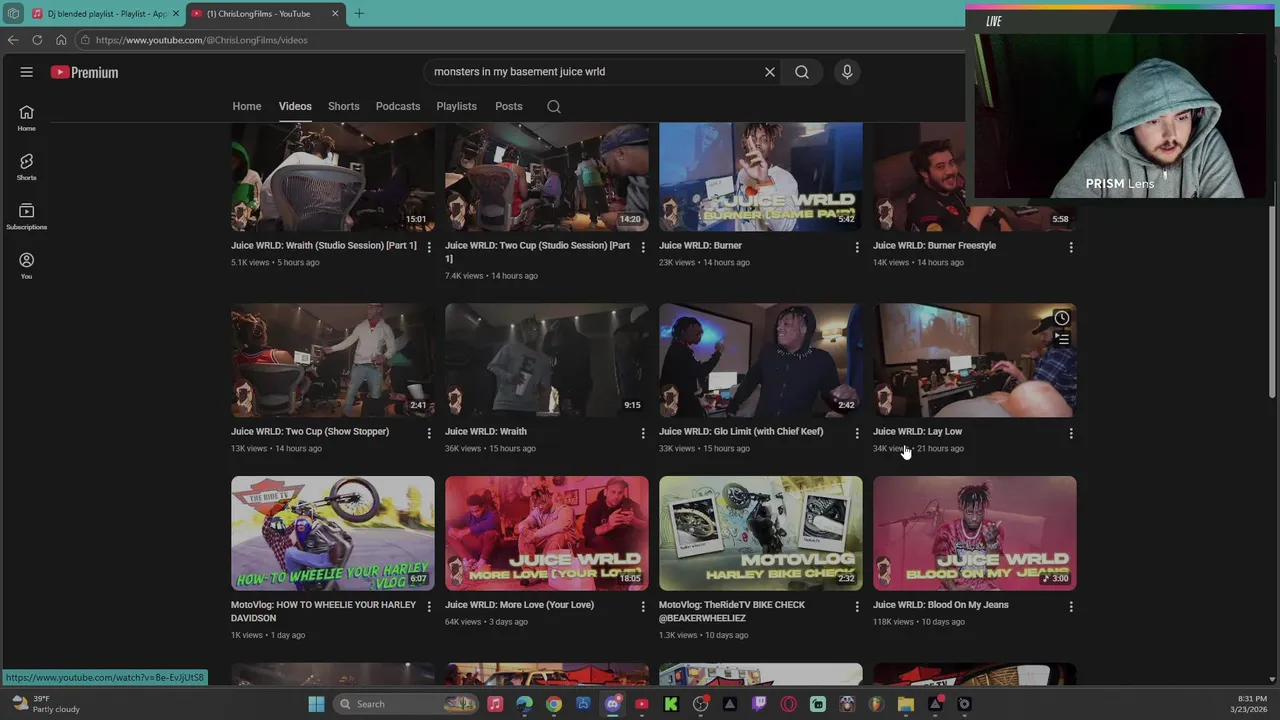The width and height of the screenshot is (1280, 720).
Task: Open options menu for Burner Freestyle video
Action: [1071, 246]
